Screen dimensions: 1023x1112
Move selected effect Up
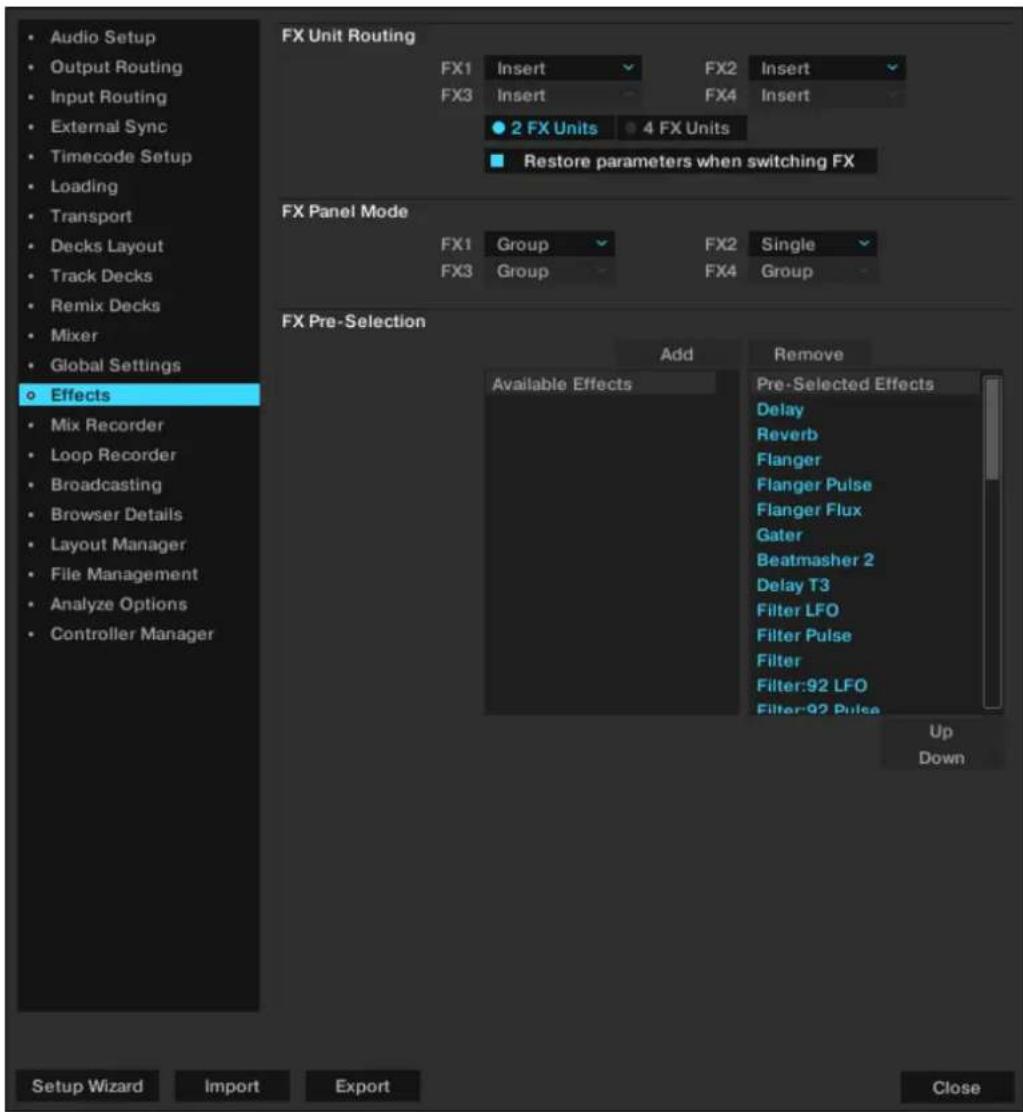[941, 731]
